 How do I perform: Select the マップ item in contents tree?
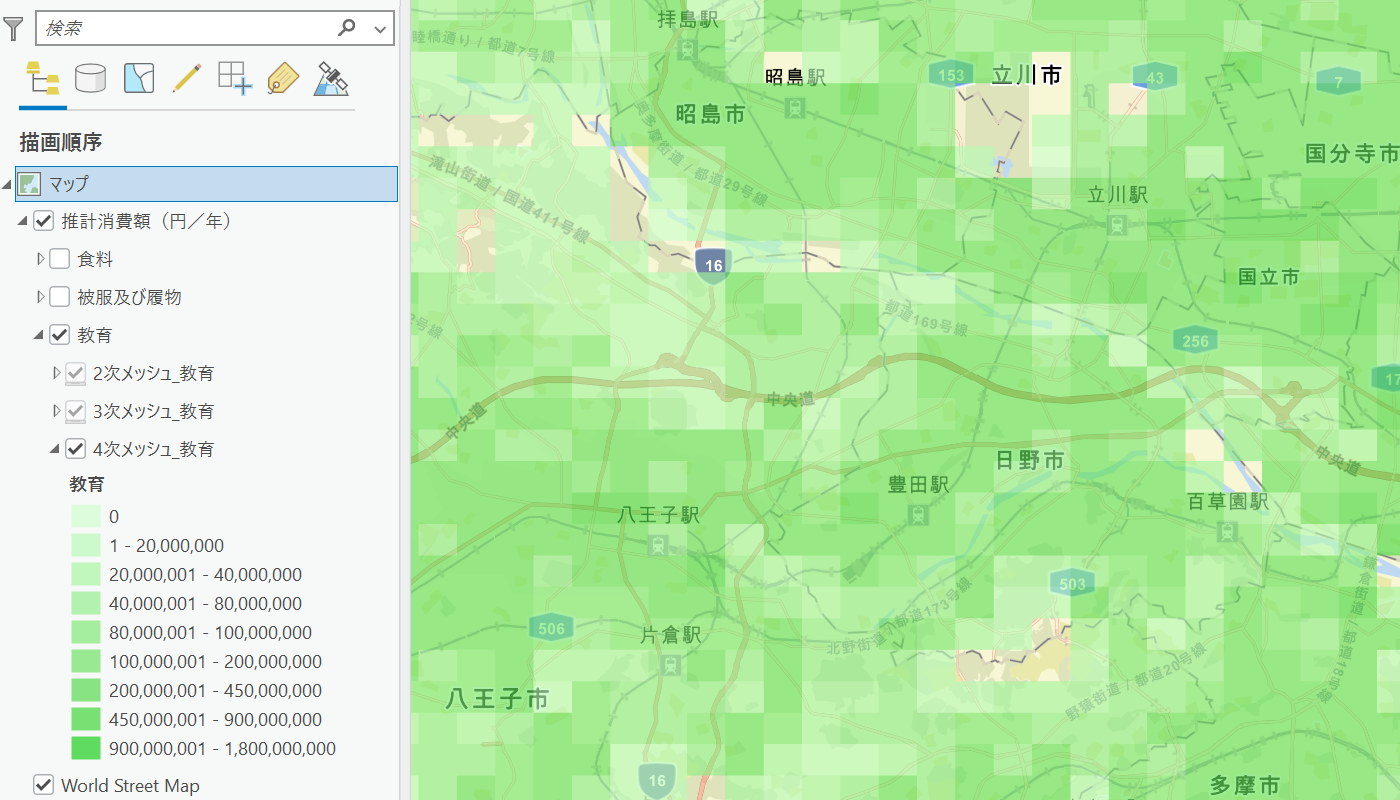point(69,184)
